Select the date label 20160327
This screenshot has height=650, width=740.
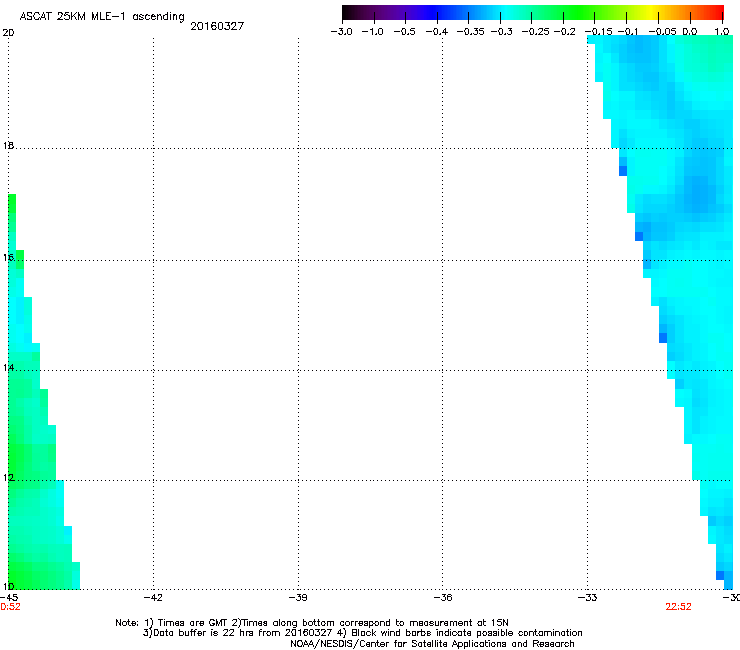click(217, 26)
